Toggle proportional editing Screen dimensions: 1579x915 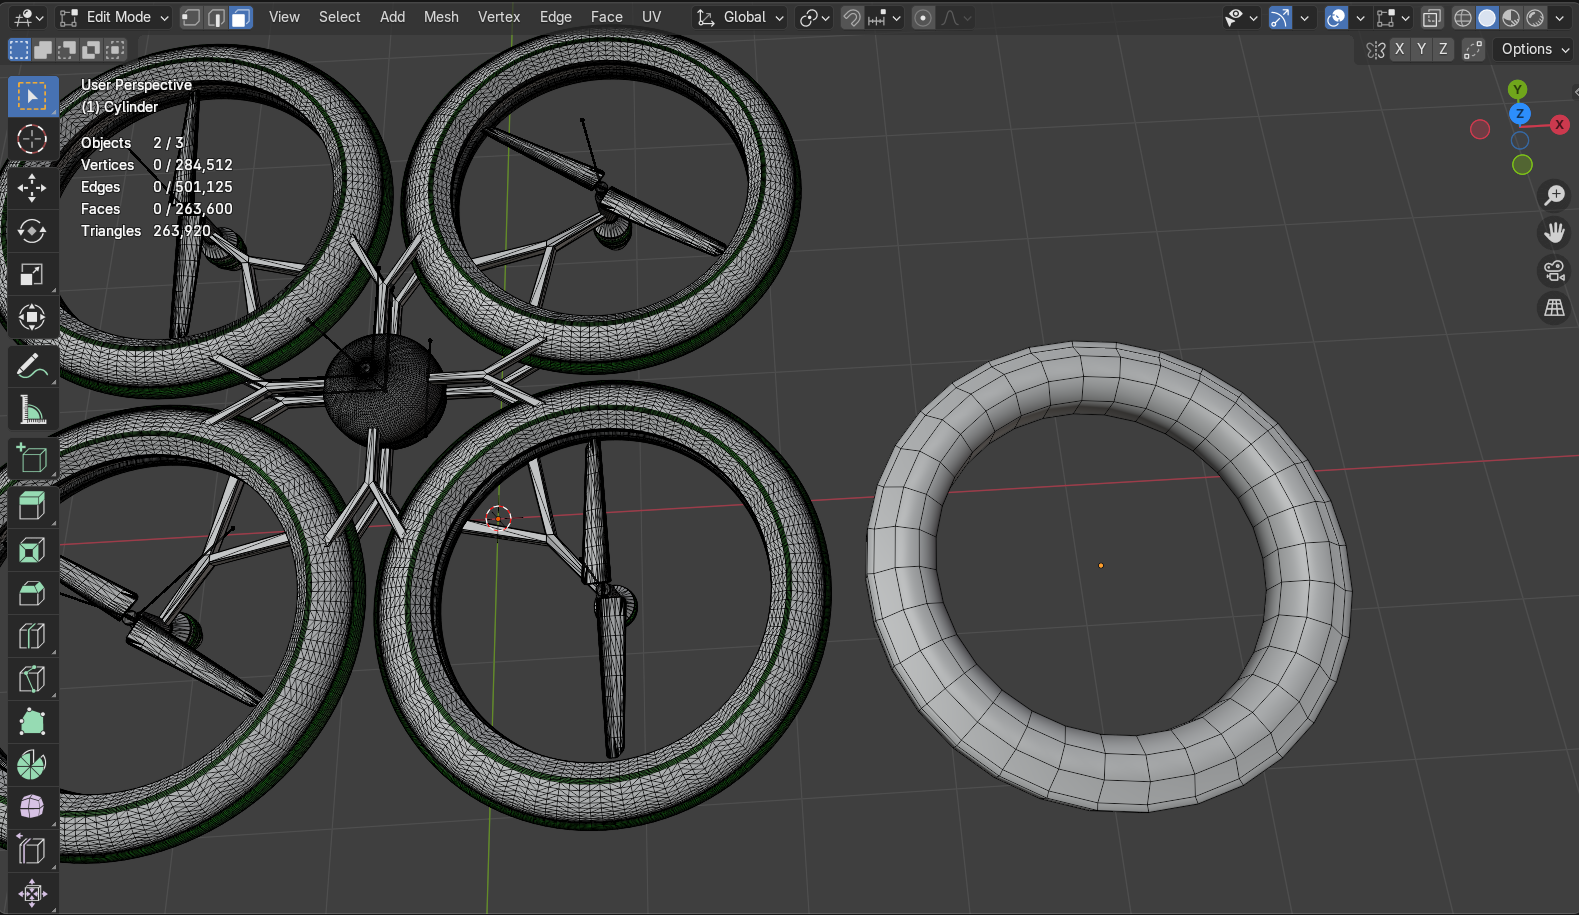coord(923,18)
